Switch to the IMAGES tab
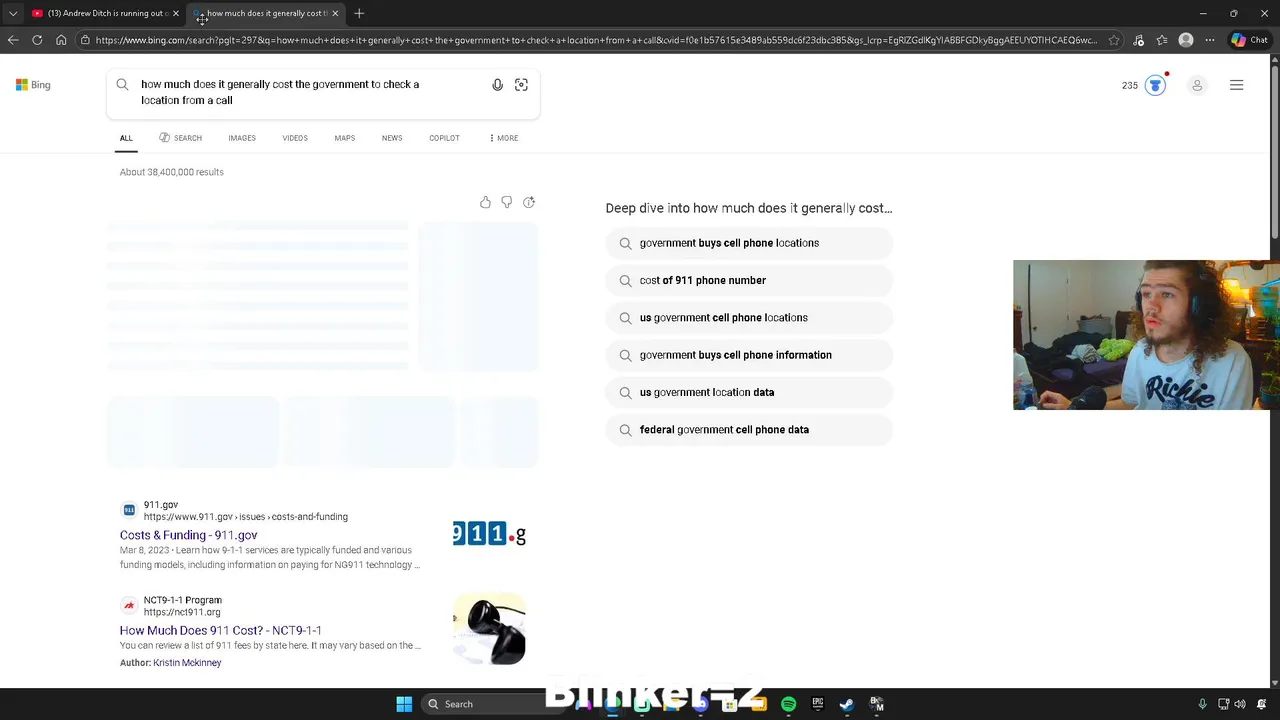This screenshot has width=1280, height=720. pos(242,138)
